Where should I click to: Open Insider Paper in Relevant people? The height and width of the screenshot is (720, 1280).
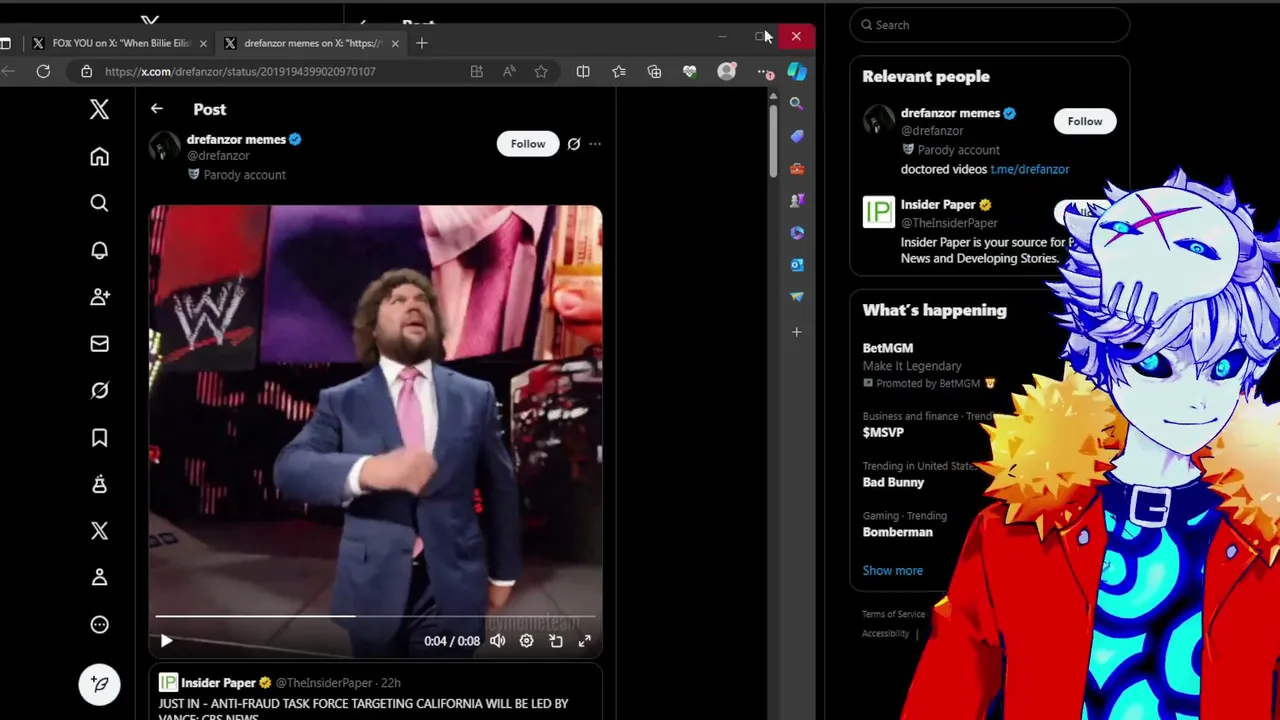pyautogui.click(x=938, y=204)
